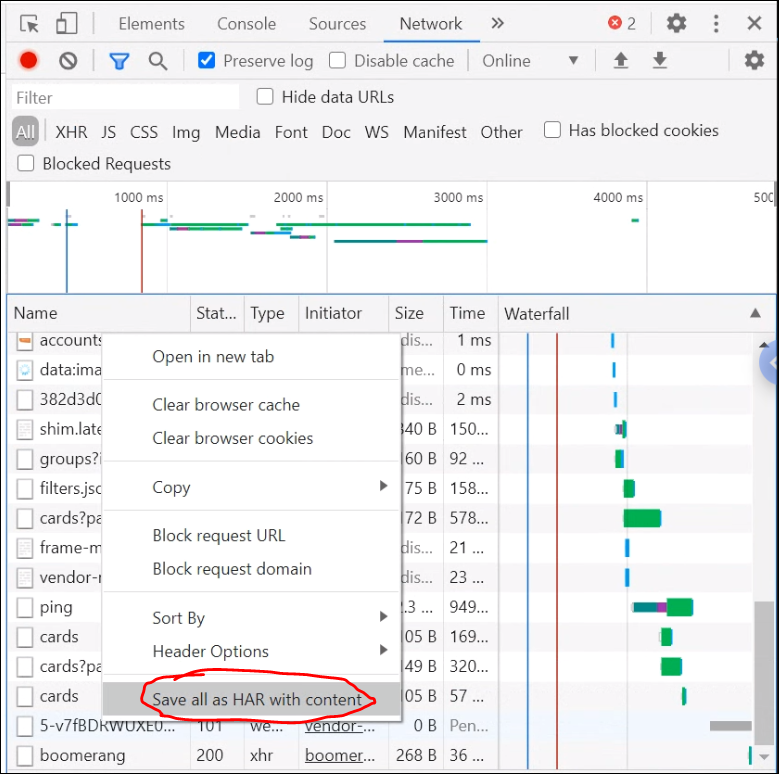Screen dimensions: 779x774
Task: Open the Online throttling dropdown
Action: tap(531, 61)
